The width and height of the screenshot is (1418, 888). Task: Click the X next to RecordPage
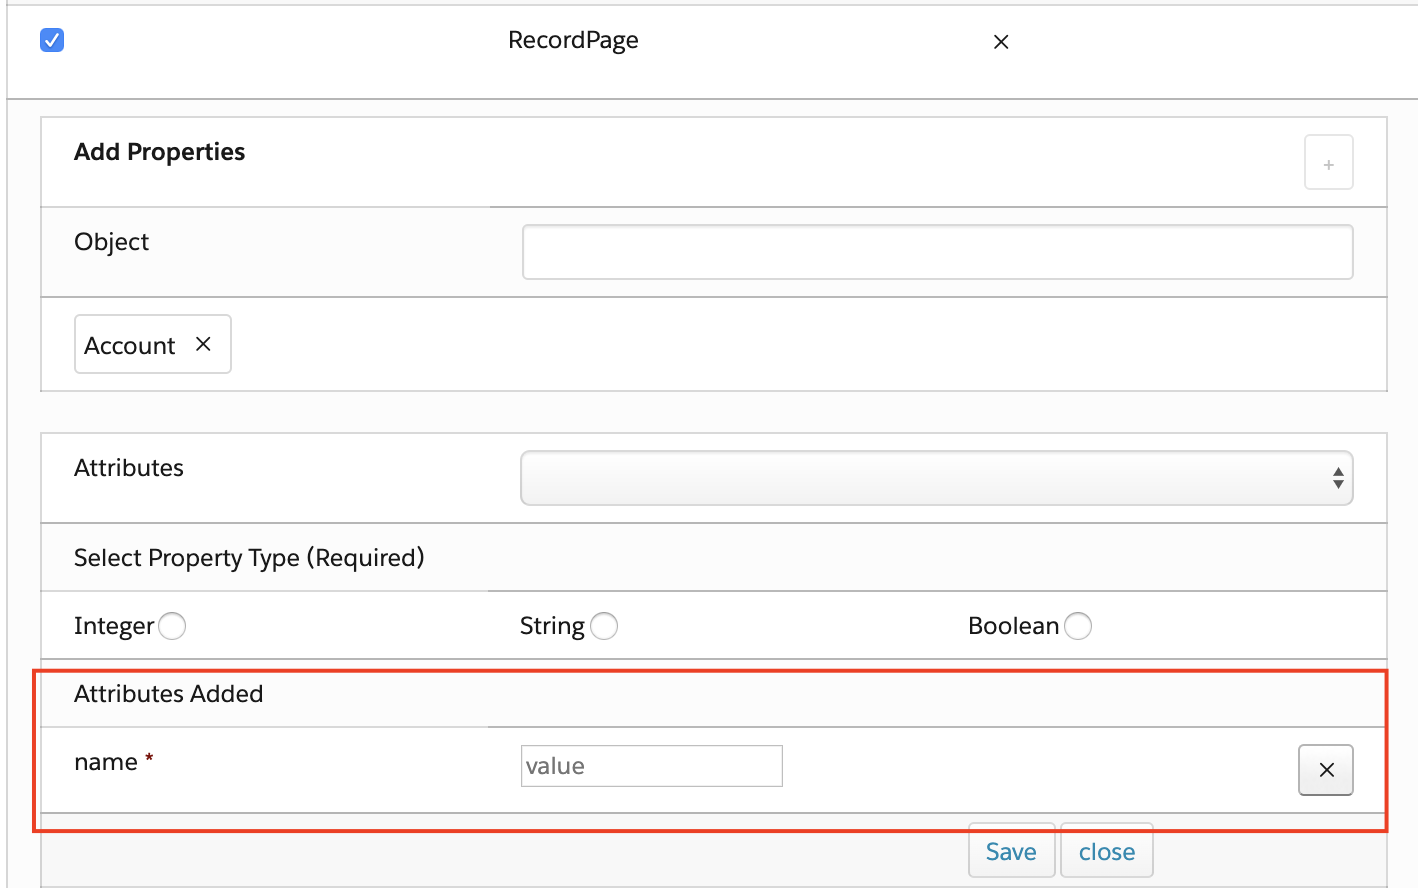[1001, 42]
